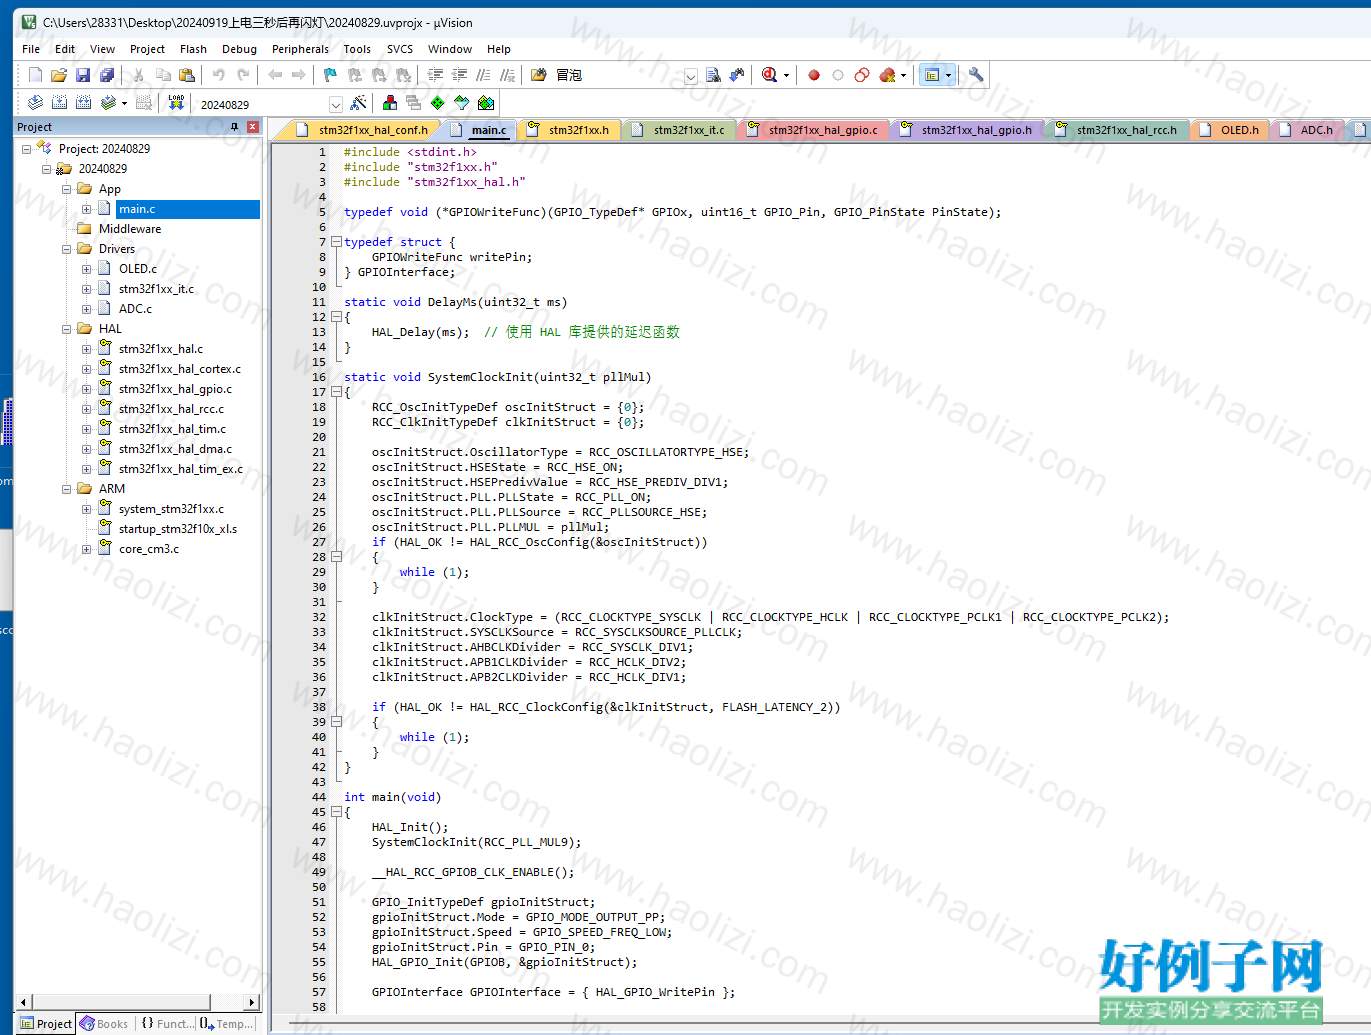This screenshot has height=1035, width=1371.
Task: Open the target selection dropdown 20240829
Action: [x=336, y=104]
